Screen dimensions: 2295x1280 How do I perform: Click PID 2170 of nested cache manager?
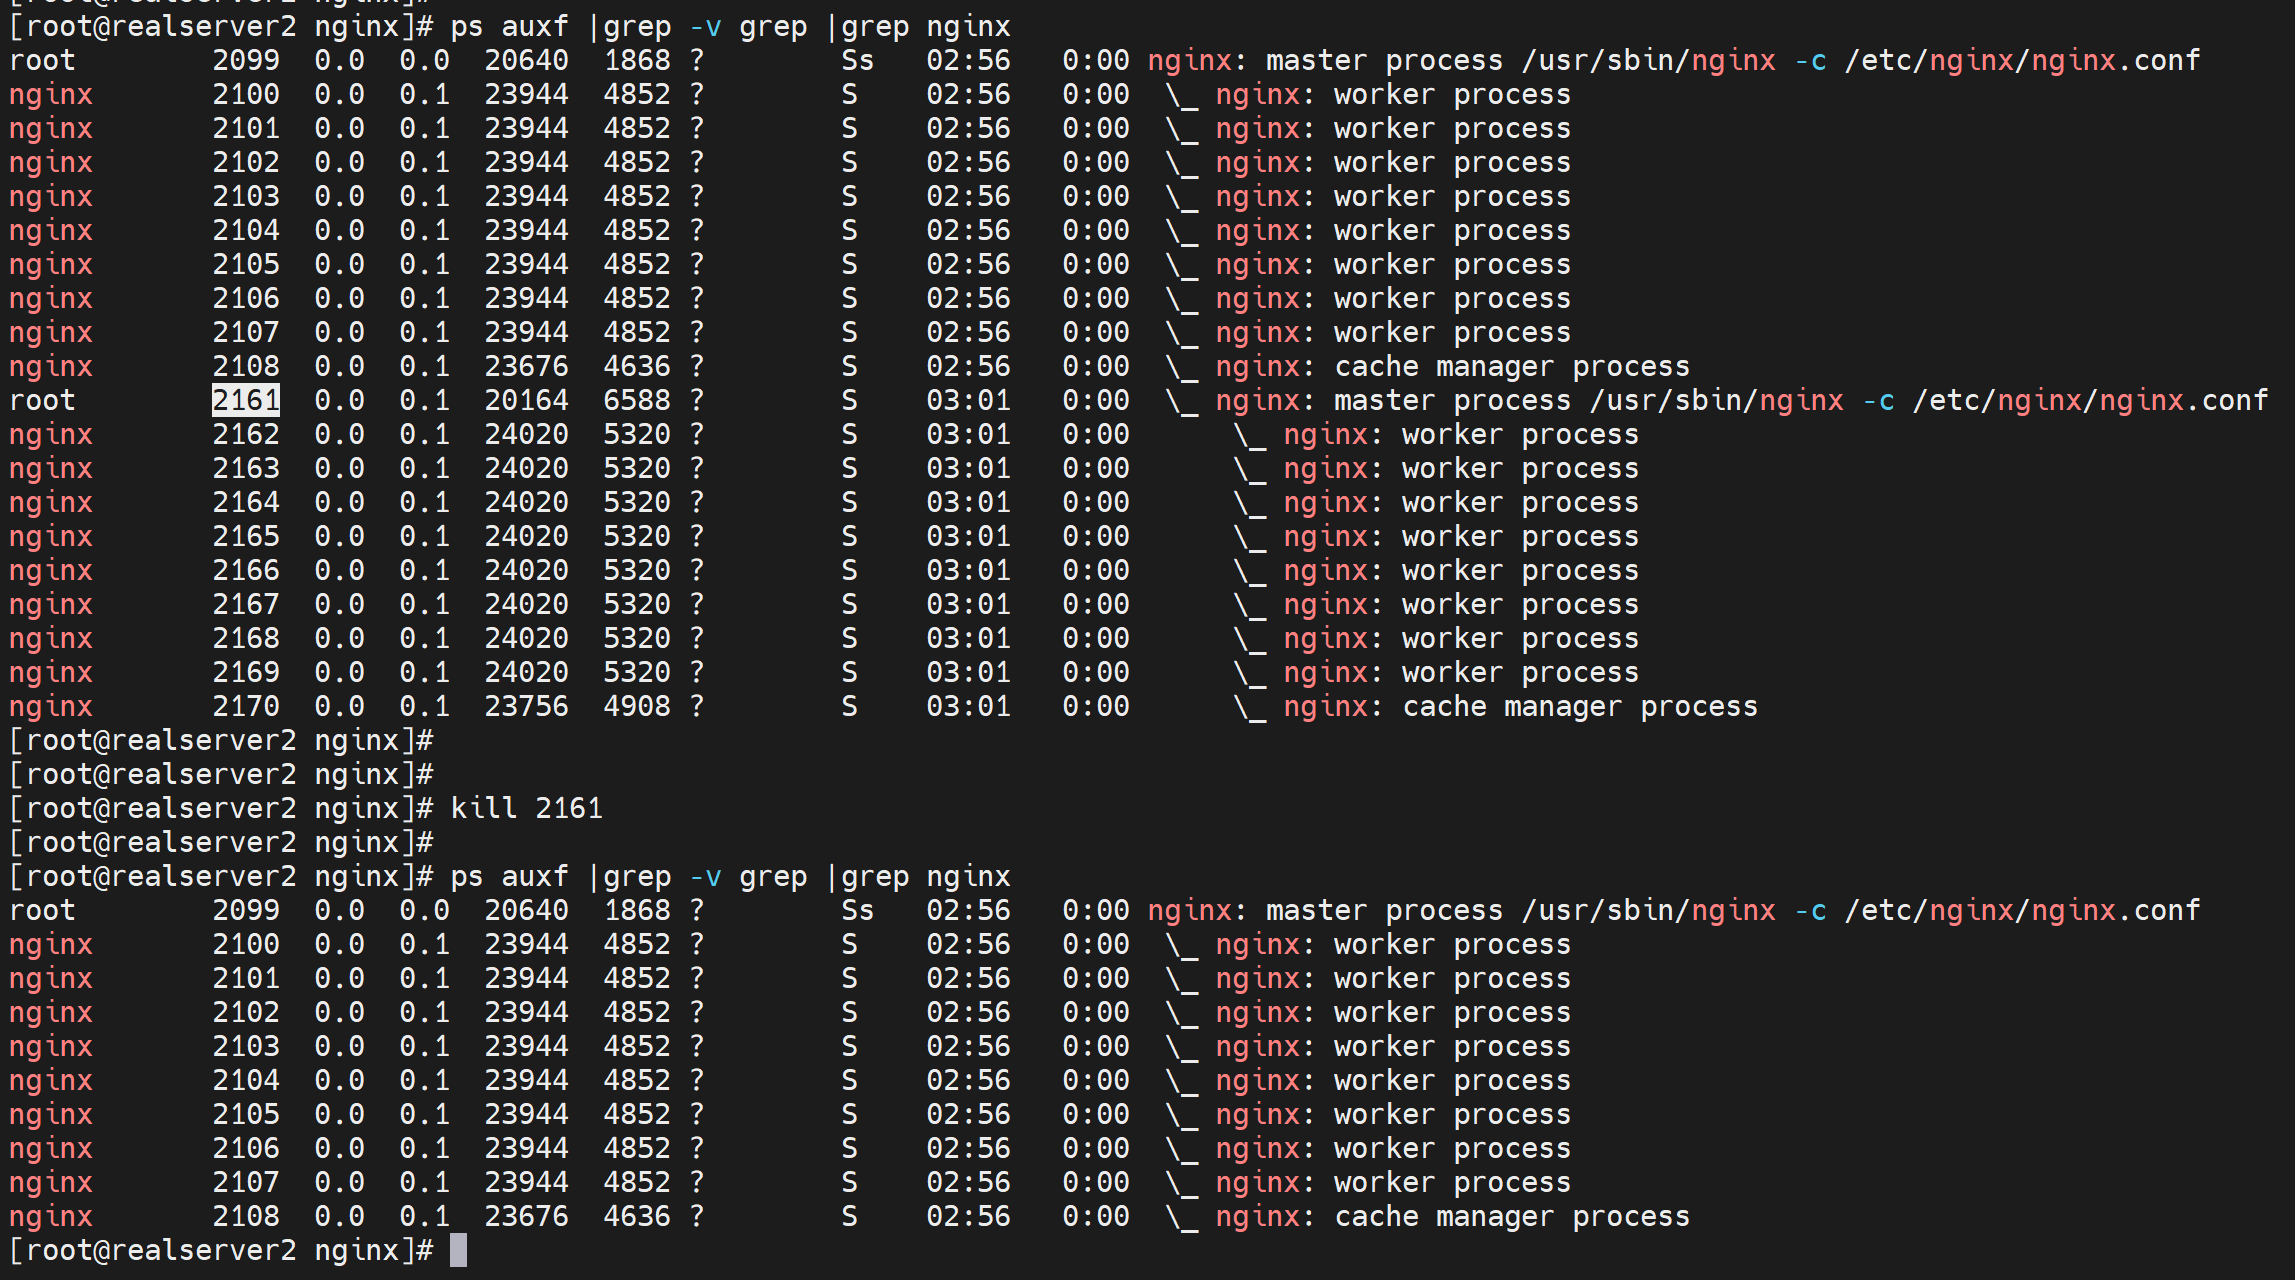pyautogui.click(x=246, y=706)
